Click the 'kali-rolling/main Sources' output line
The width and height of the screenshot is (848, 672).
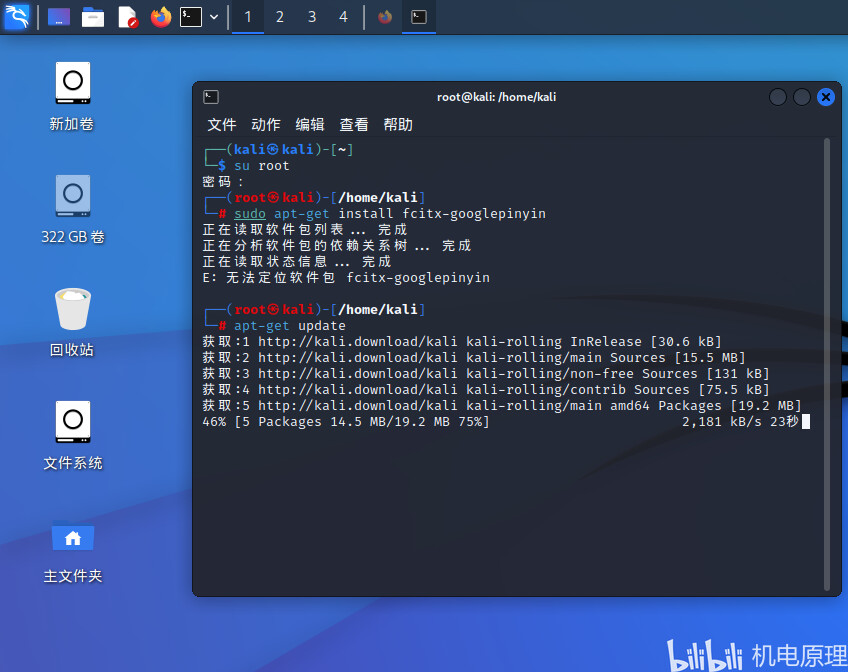click(474, 358)
